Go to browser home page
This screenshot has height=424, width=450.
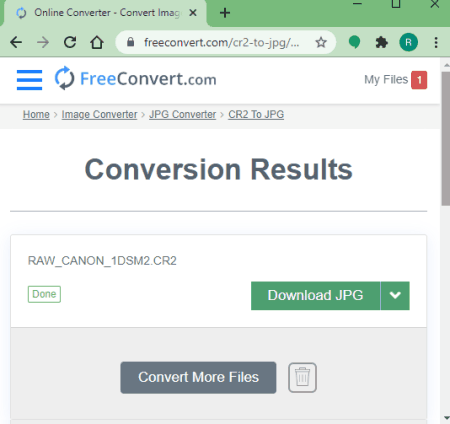[x=97, y=42]
